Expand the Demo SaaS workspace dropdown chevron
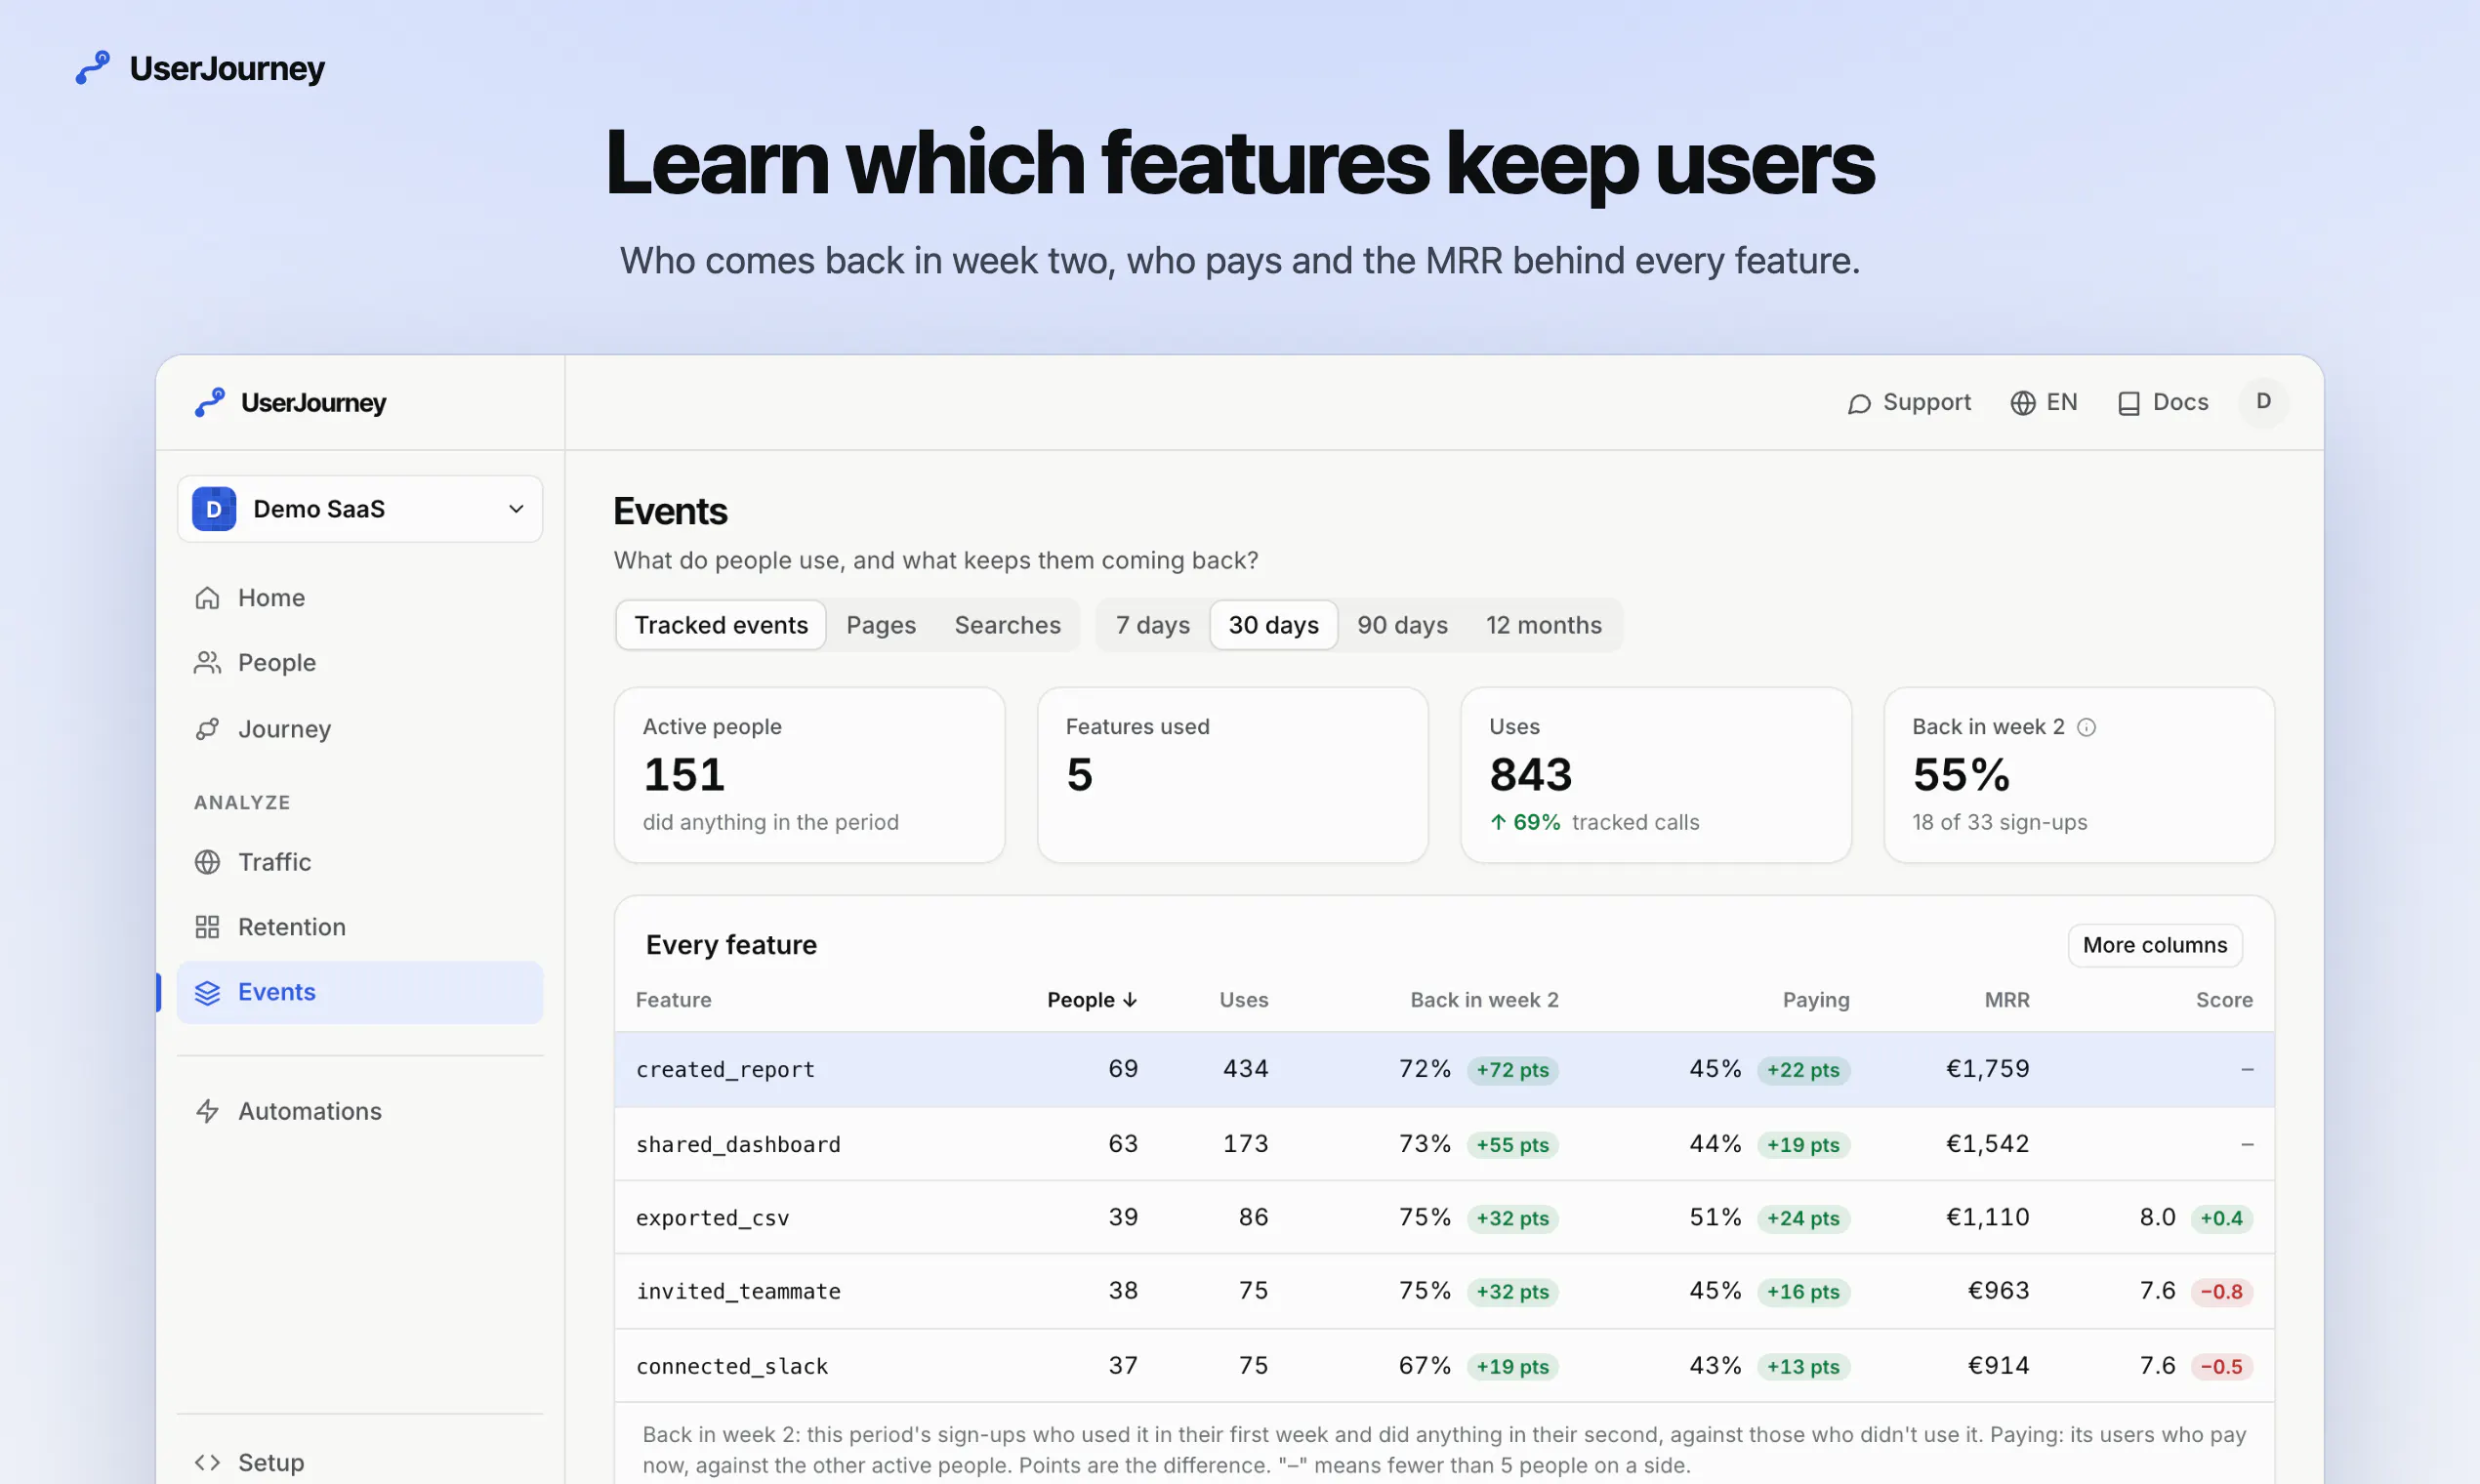 (516, 509)
